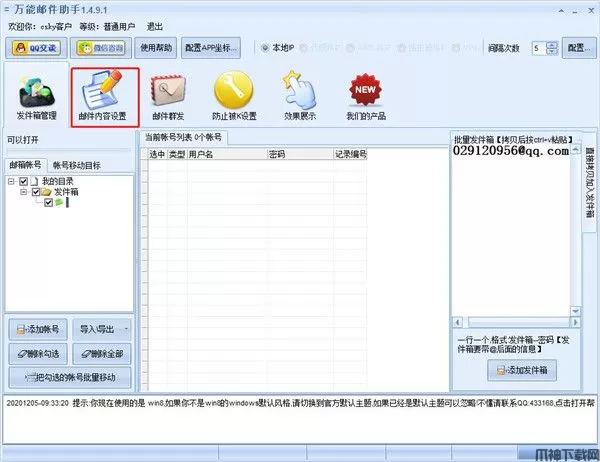Collapse the 发件箱 tree node
This screenshot has height=462, width=600.
pos(24,192)
